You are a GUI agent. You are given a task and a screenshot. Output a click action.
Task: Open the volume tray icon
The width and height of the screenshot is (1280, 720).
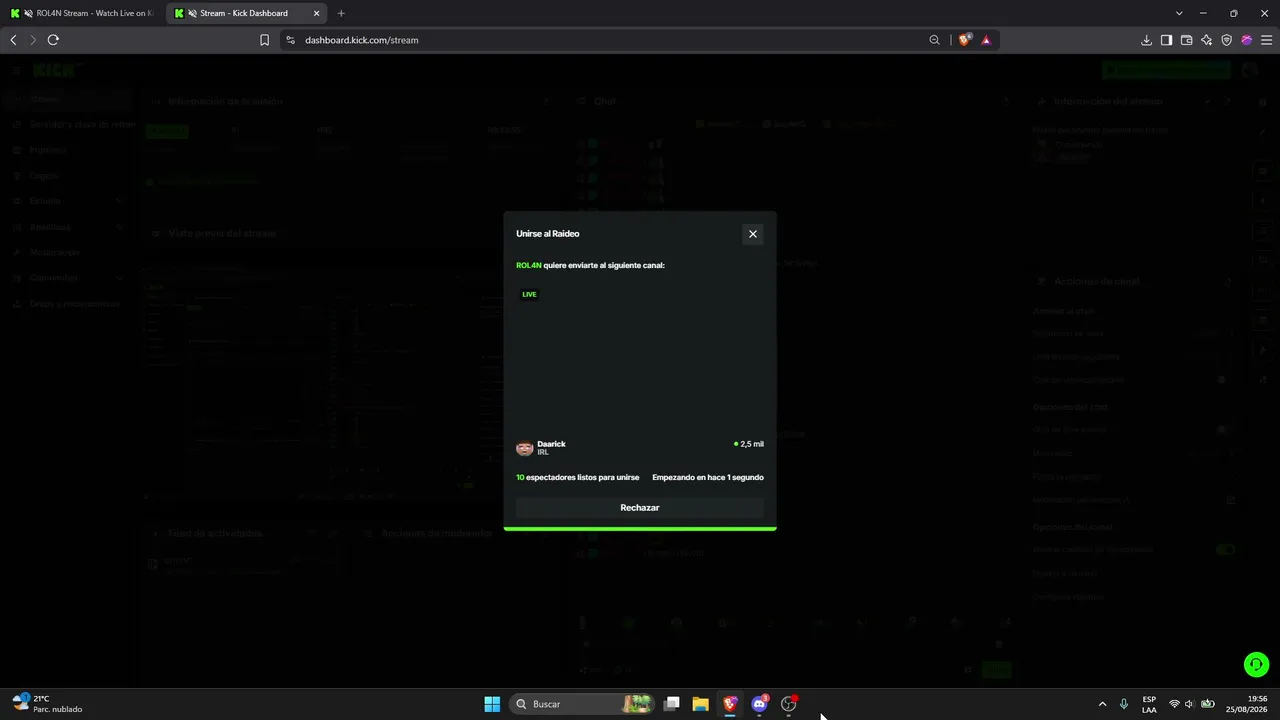coord(1189,704)
